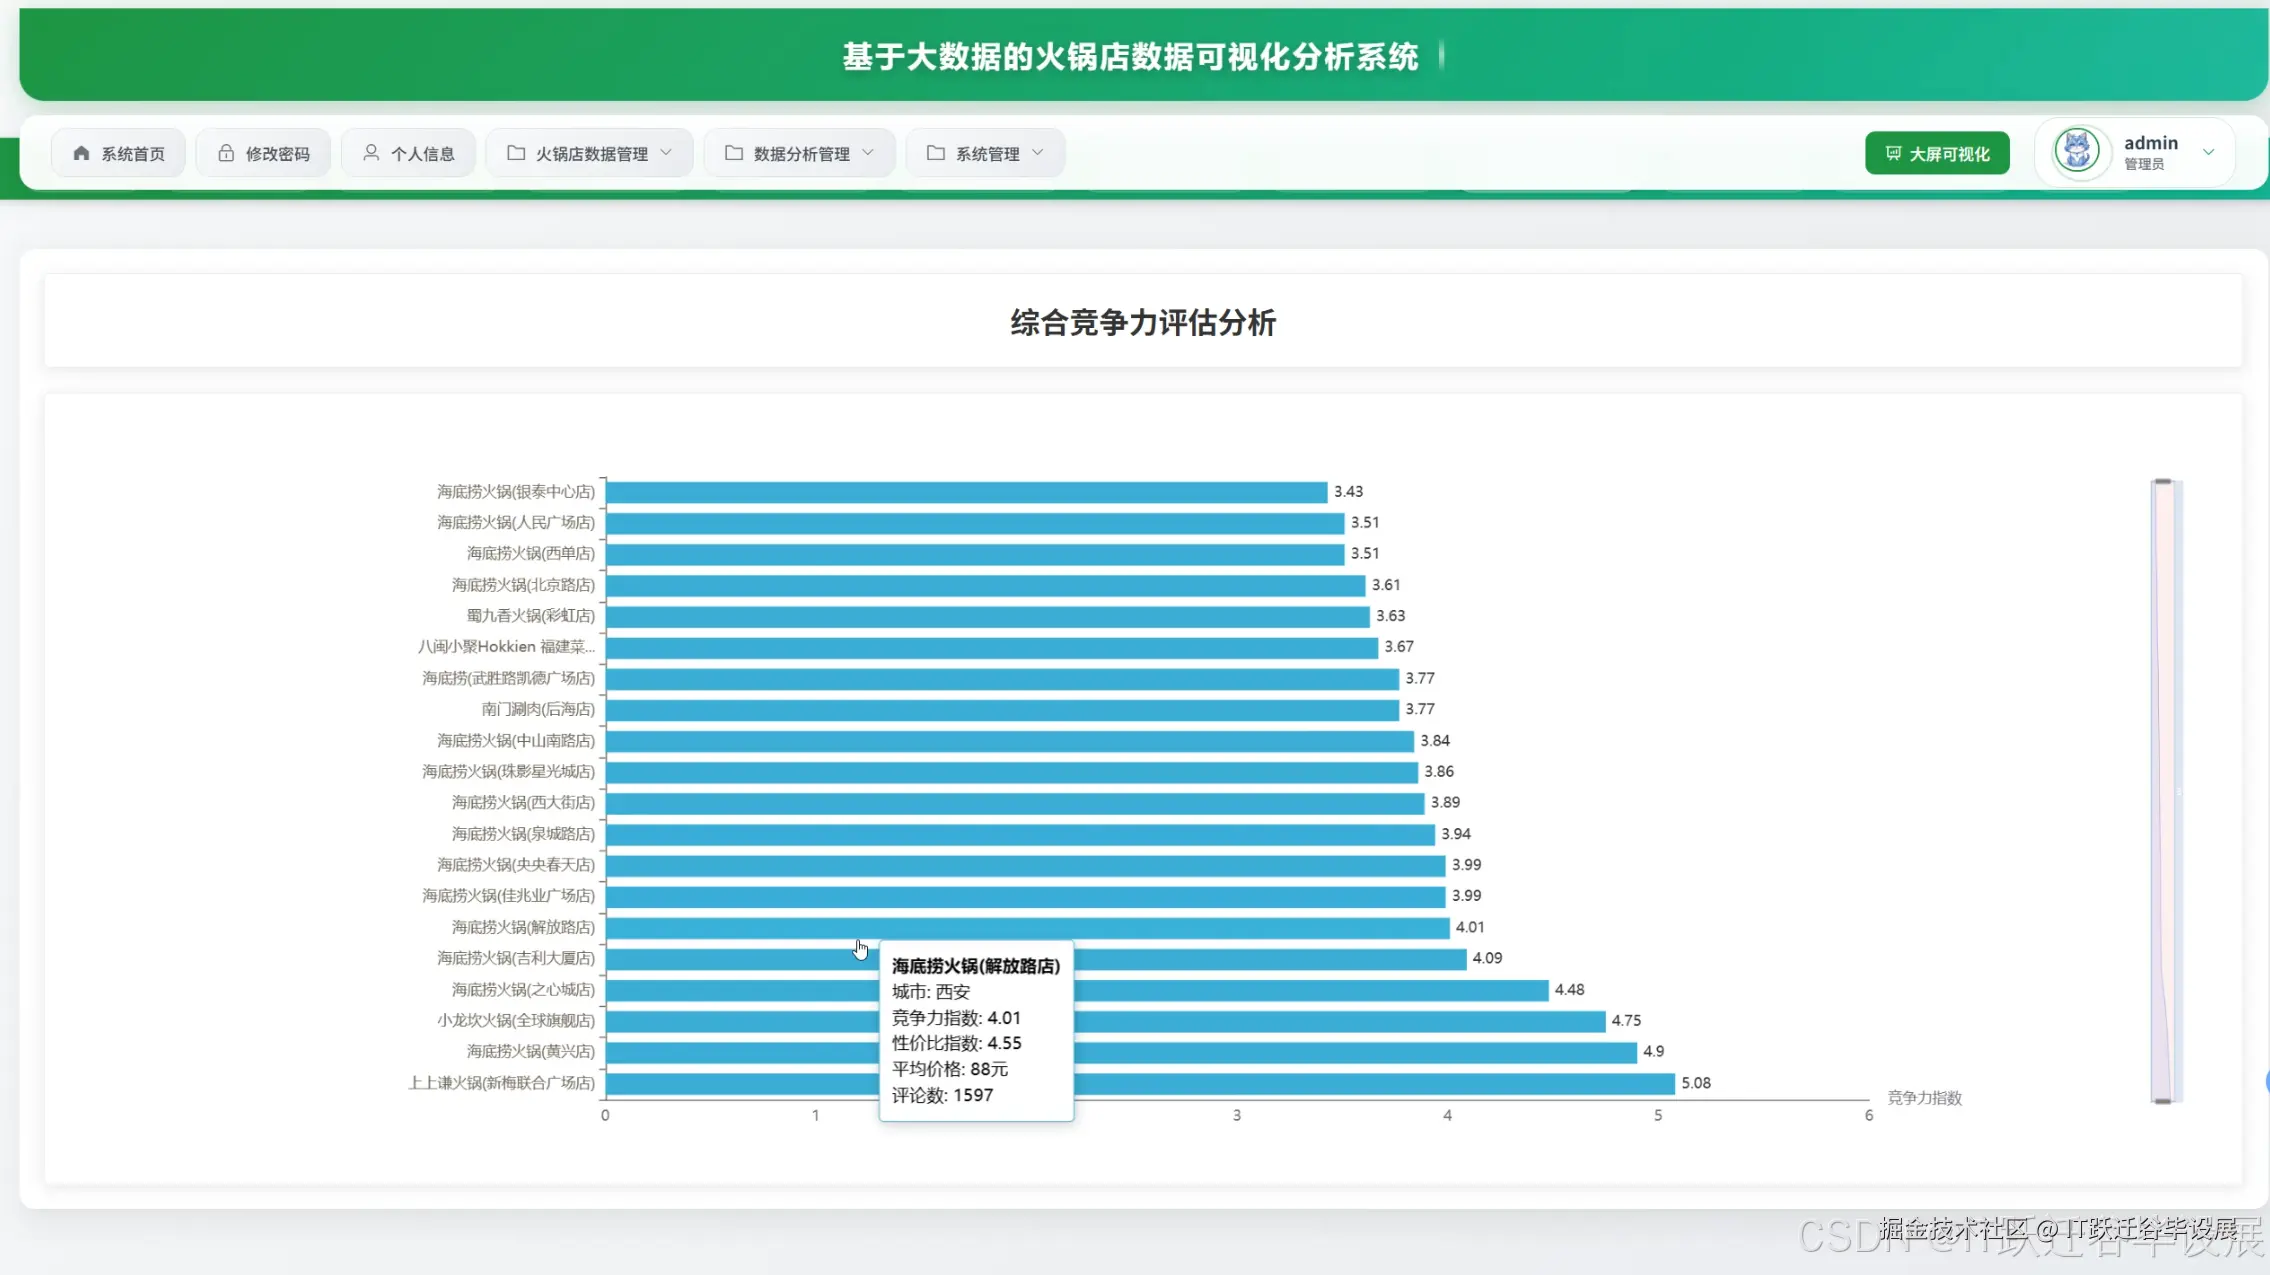The width and height of the screenshot is (2270, 1275).
Task: Click the admin avatar cat image
Action: (x=2077, y=150)
